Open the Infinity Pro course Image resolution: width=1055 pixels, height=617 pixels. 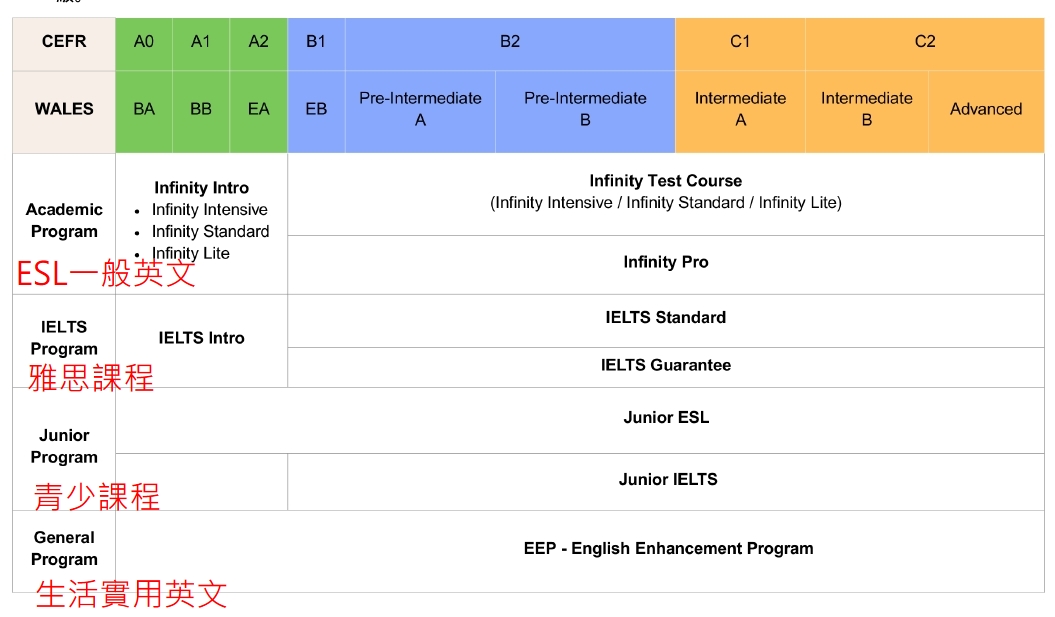click(665, 262)
